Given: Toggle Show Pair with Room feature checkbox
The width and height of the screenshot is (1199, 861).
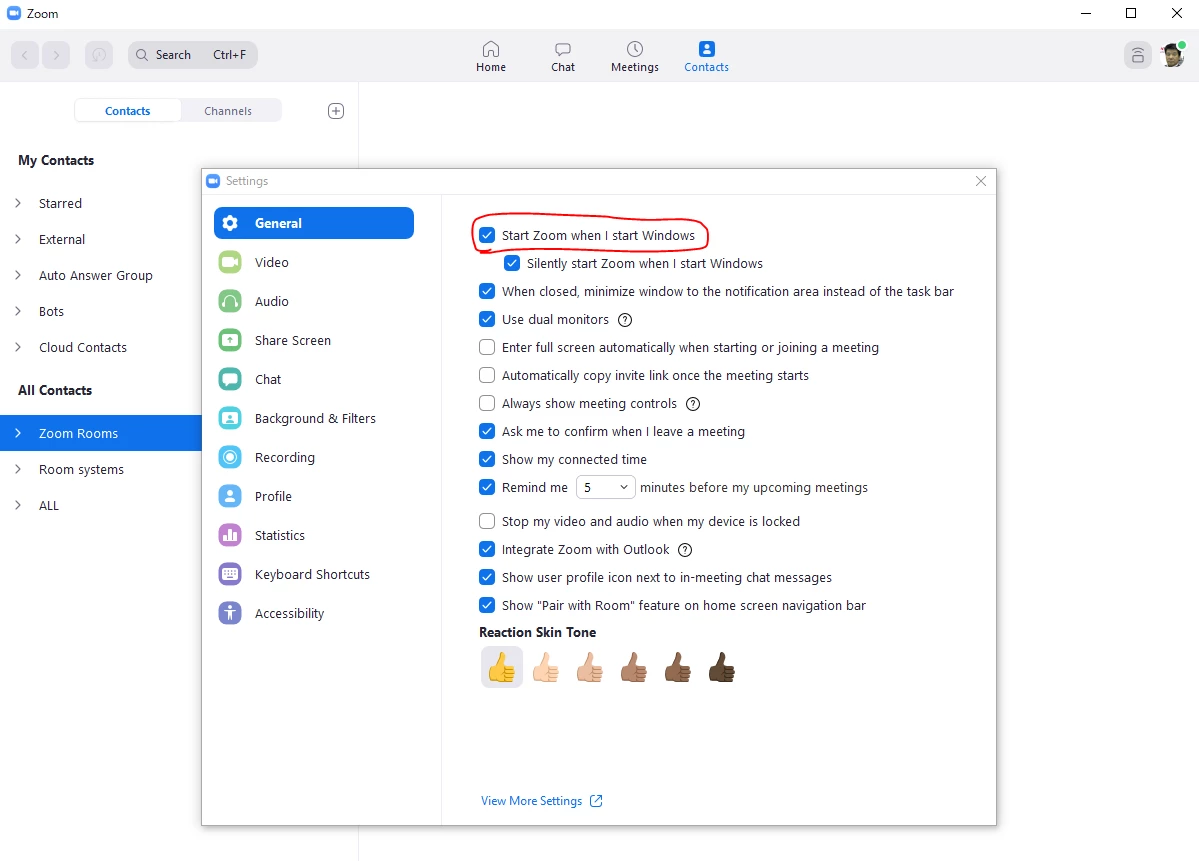Looking at the screenshot, I should coord(487,606).
